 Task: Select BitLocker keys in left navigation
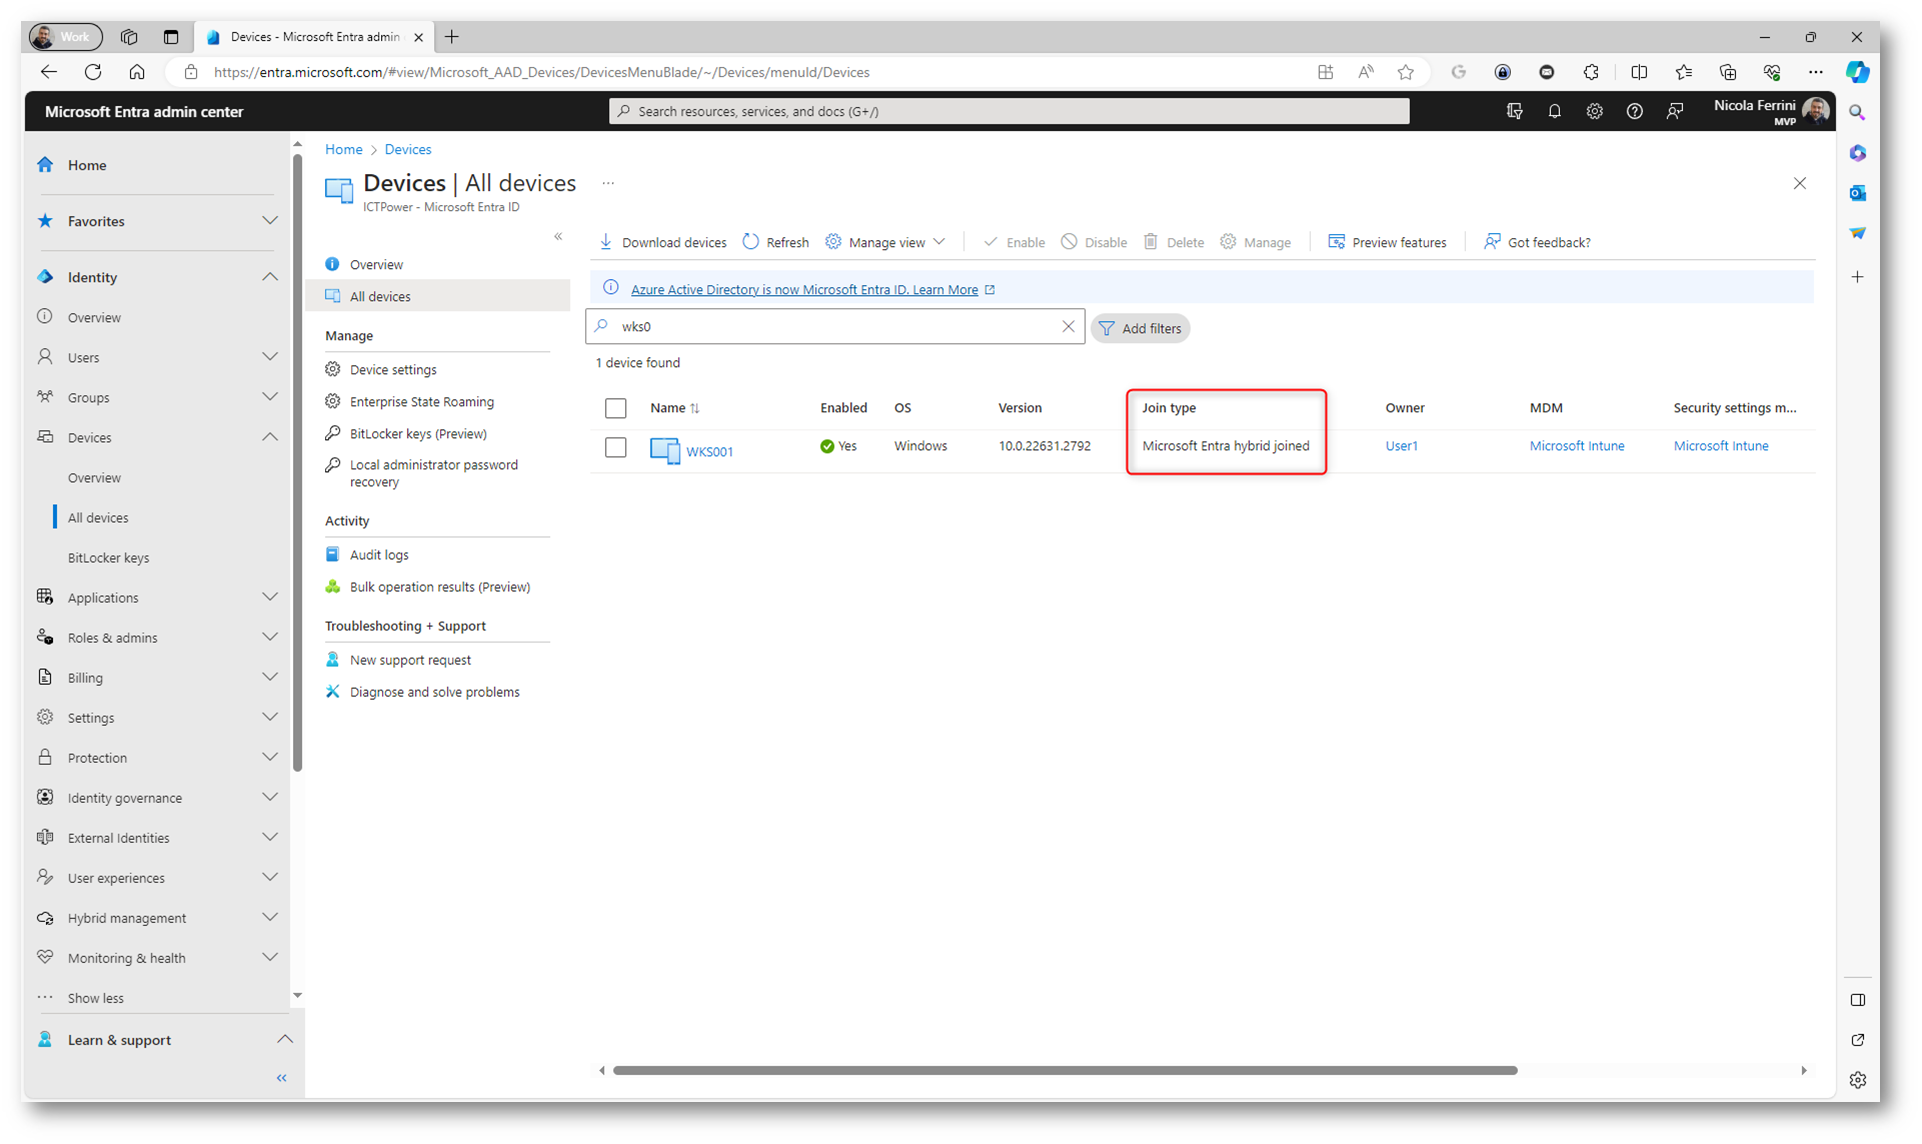click(108, 557)
